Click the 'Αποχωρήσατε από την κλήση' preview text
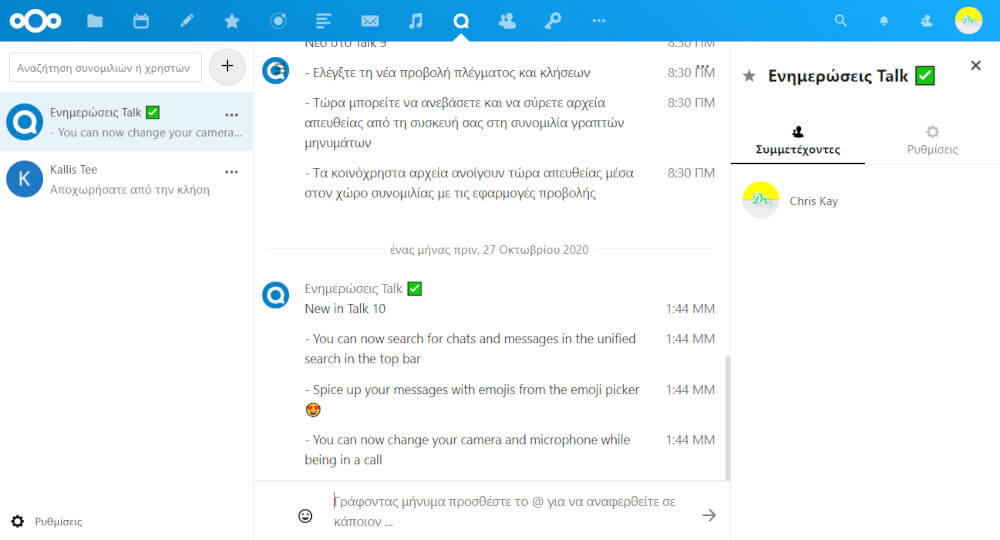The image size is (1000, 540). click(x=129, y=189)
